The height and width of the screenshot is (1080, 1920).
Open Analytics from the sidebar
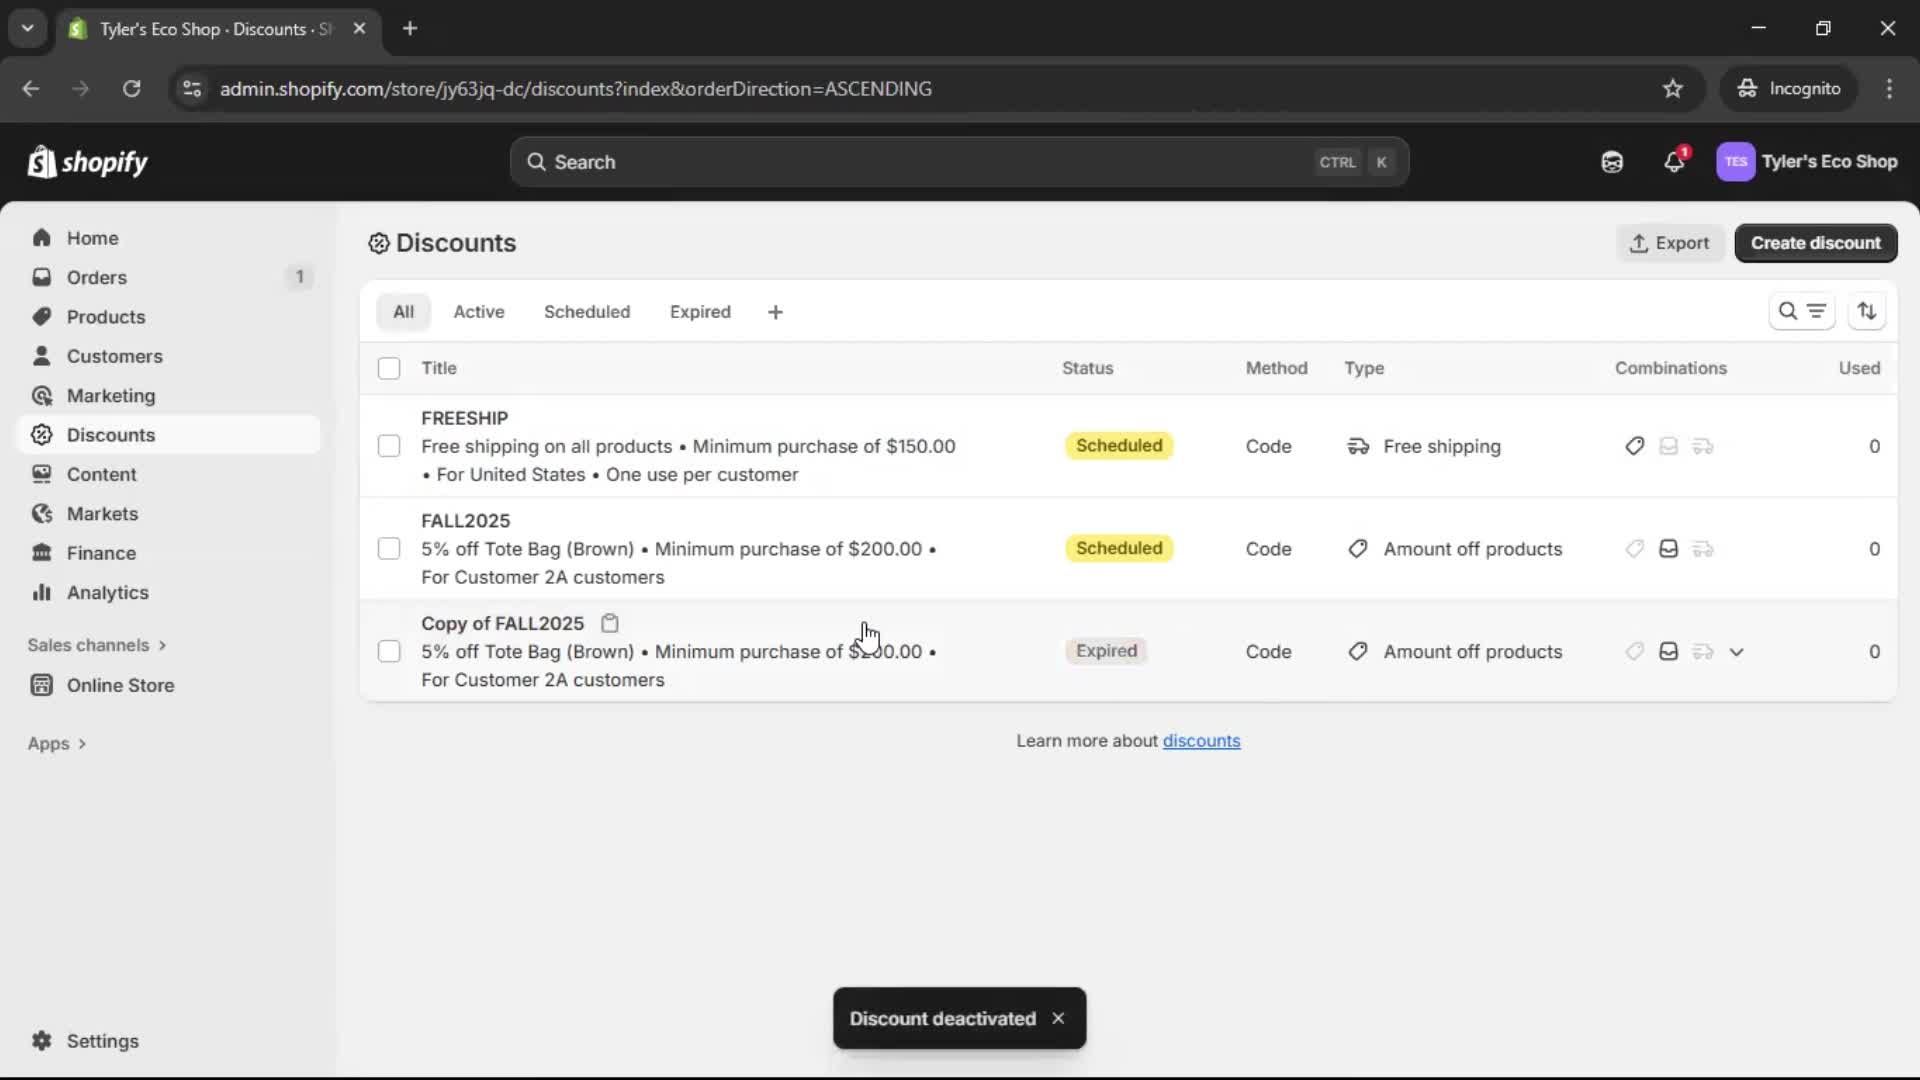point(106,592)
